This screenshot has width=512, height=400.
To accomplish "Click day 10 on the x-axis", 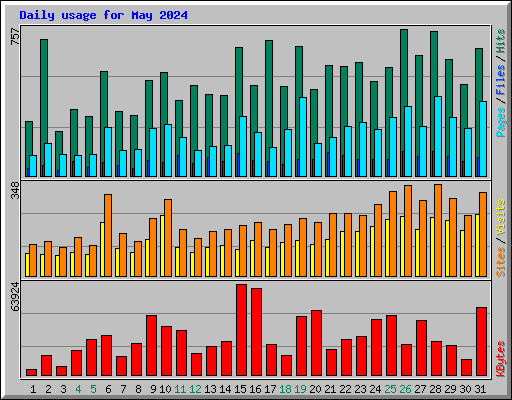I will click(x=165, y=389).
